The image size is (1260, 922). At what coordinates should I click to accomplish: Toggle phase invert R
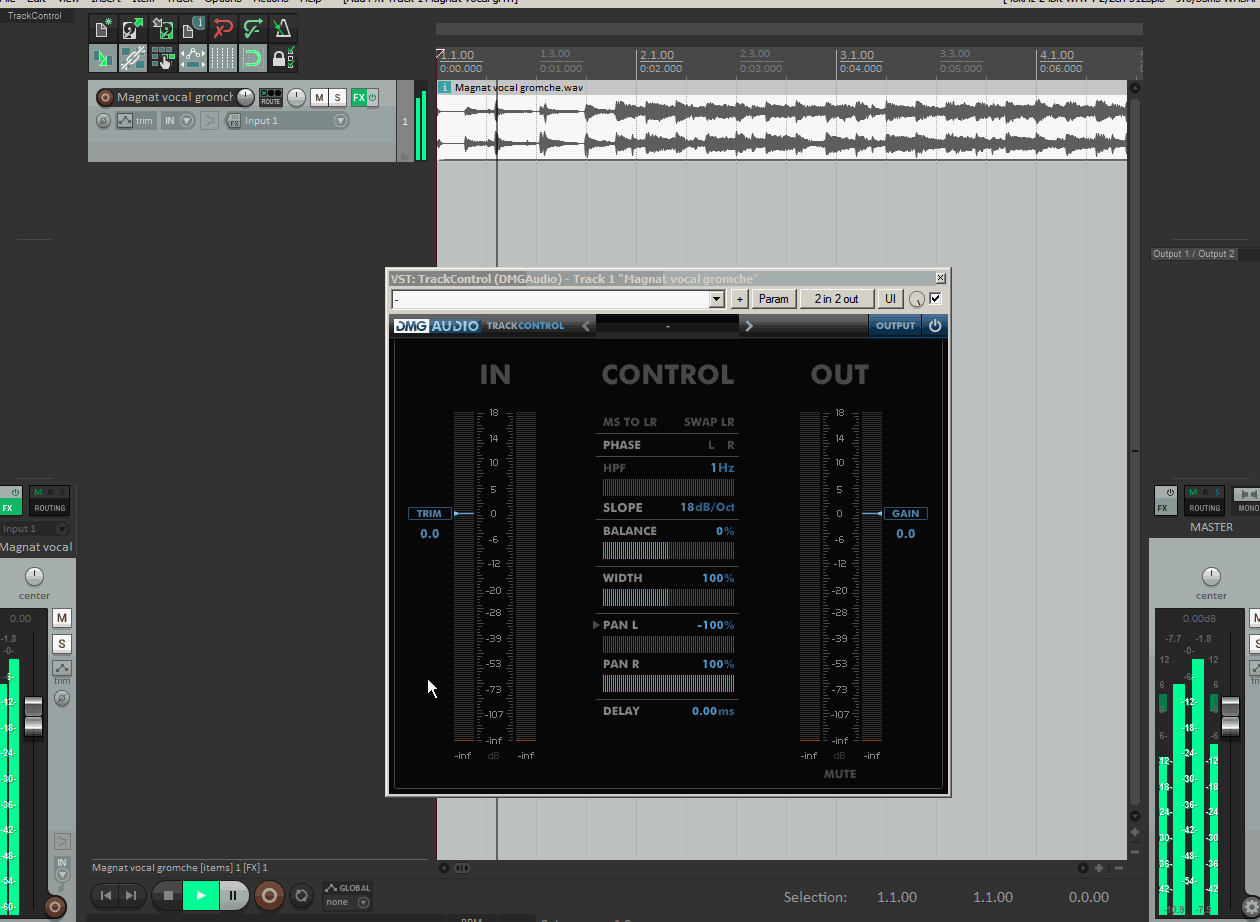pyautogui.click(x=731, y=445)
